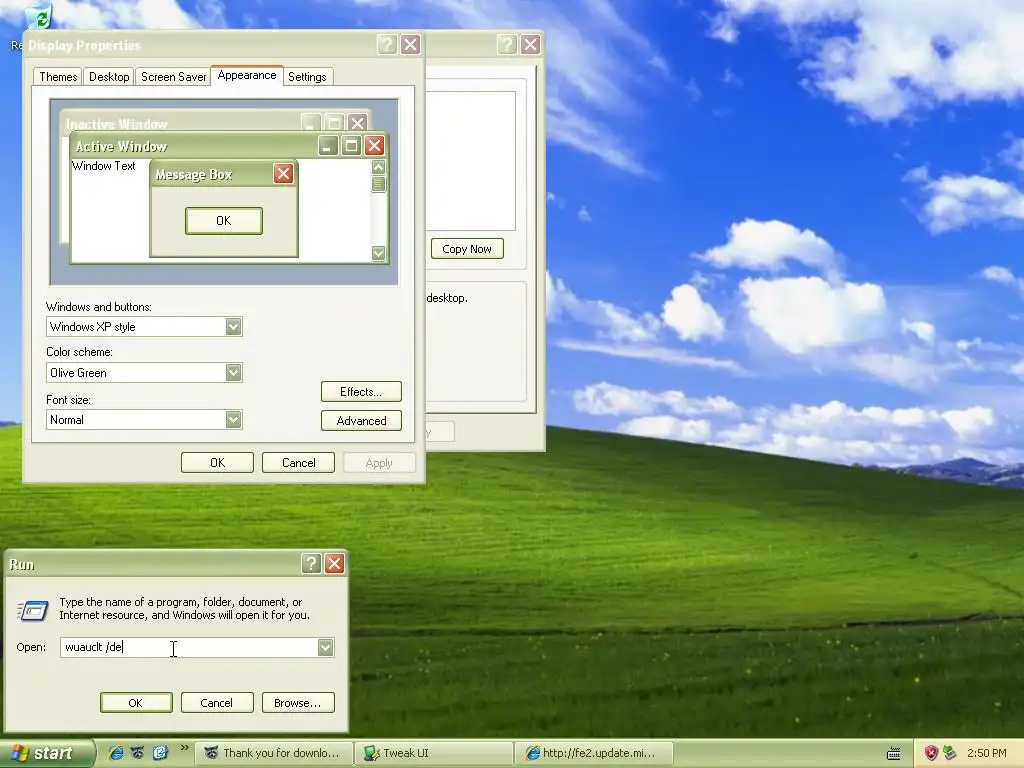Click the Recycle Bin desktop icon
Screen dimensions: 1024x768
click(39, 17)
